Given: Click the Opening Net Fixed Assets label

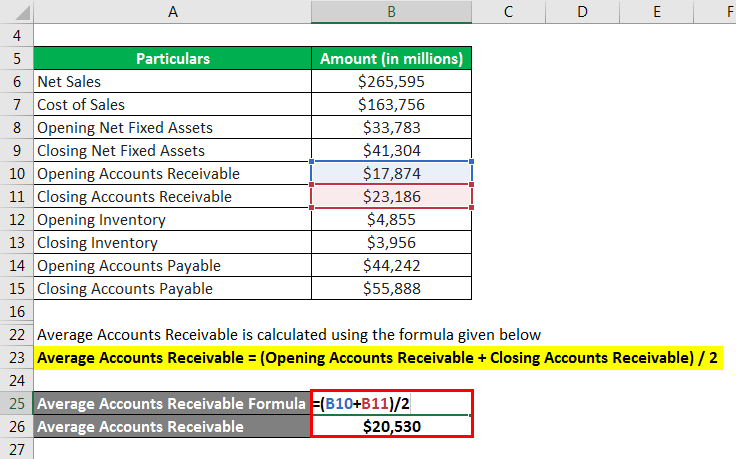Looking at the screenshot, I should (125, 128).
